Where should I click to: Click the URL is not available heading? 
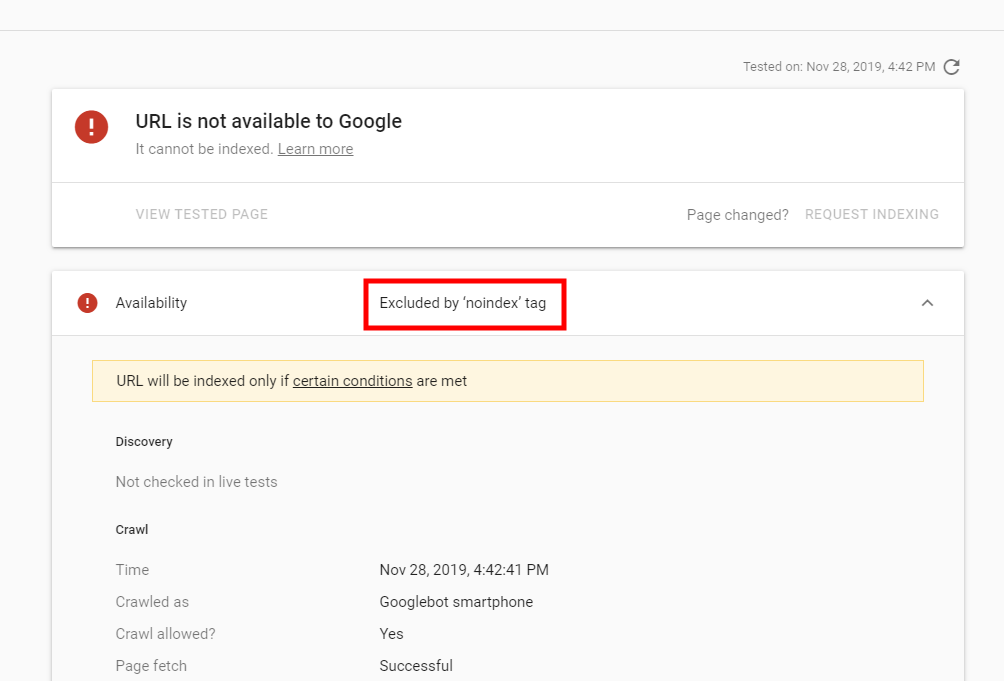(x=269, y=121)
